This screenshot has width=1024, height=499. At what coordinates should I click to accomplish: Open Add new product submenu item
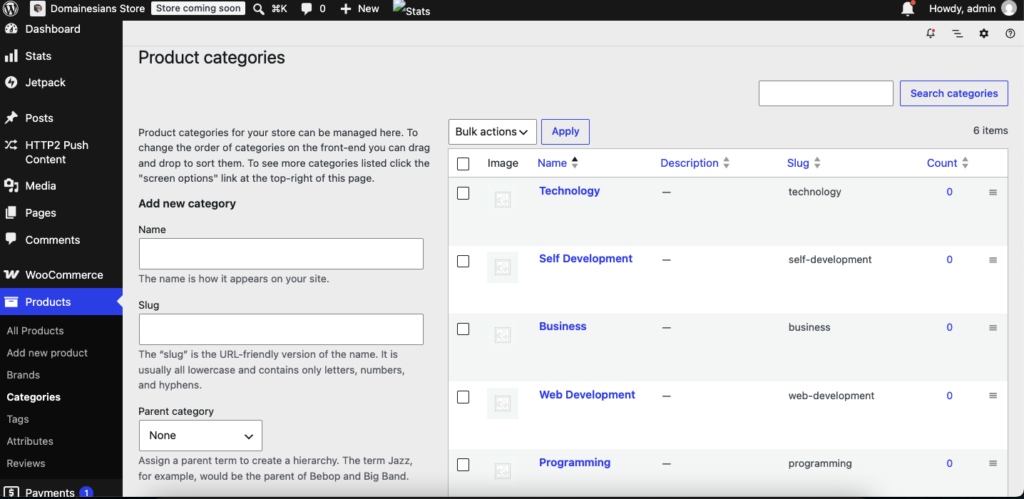coord(47,353)
